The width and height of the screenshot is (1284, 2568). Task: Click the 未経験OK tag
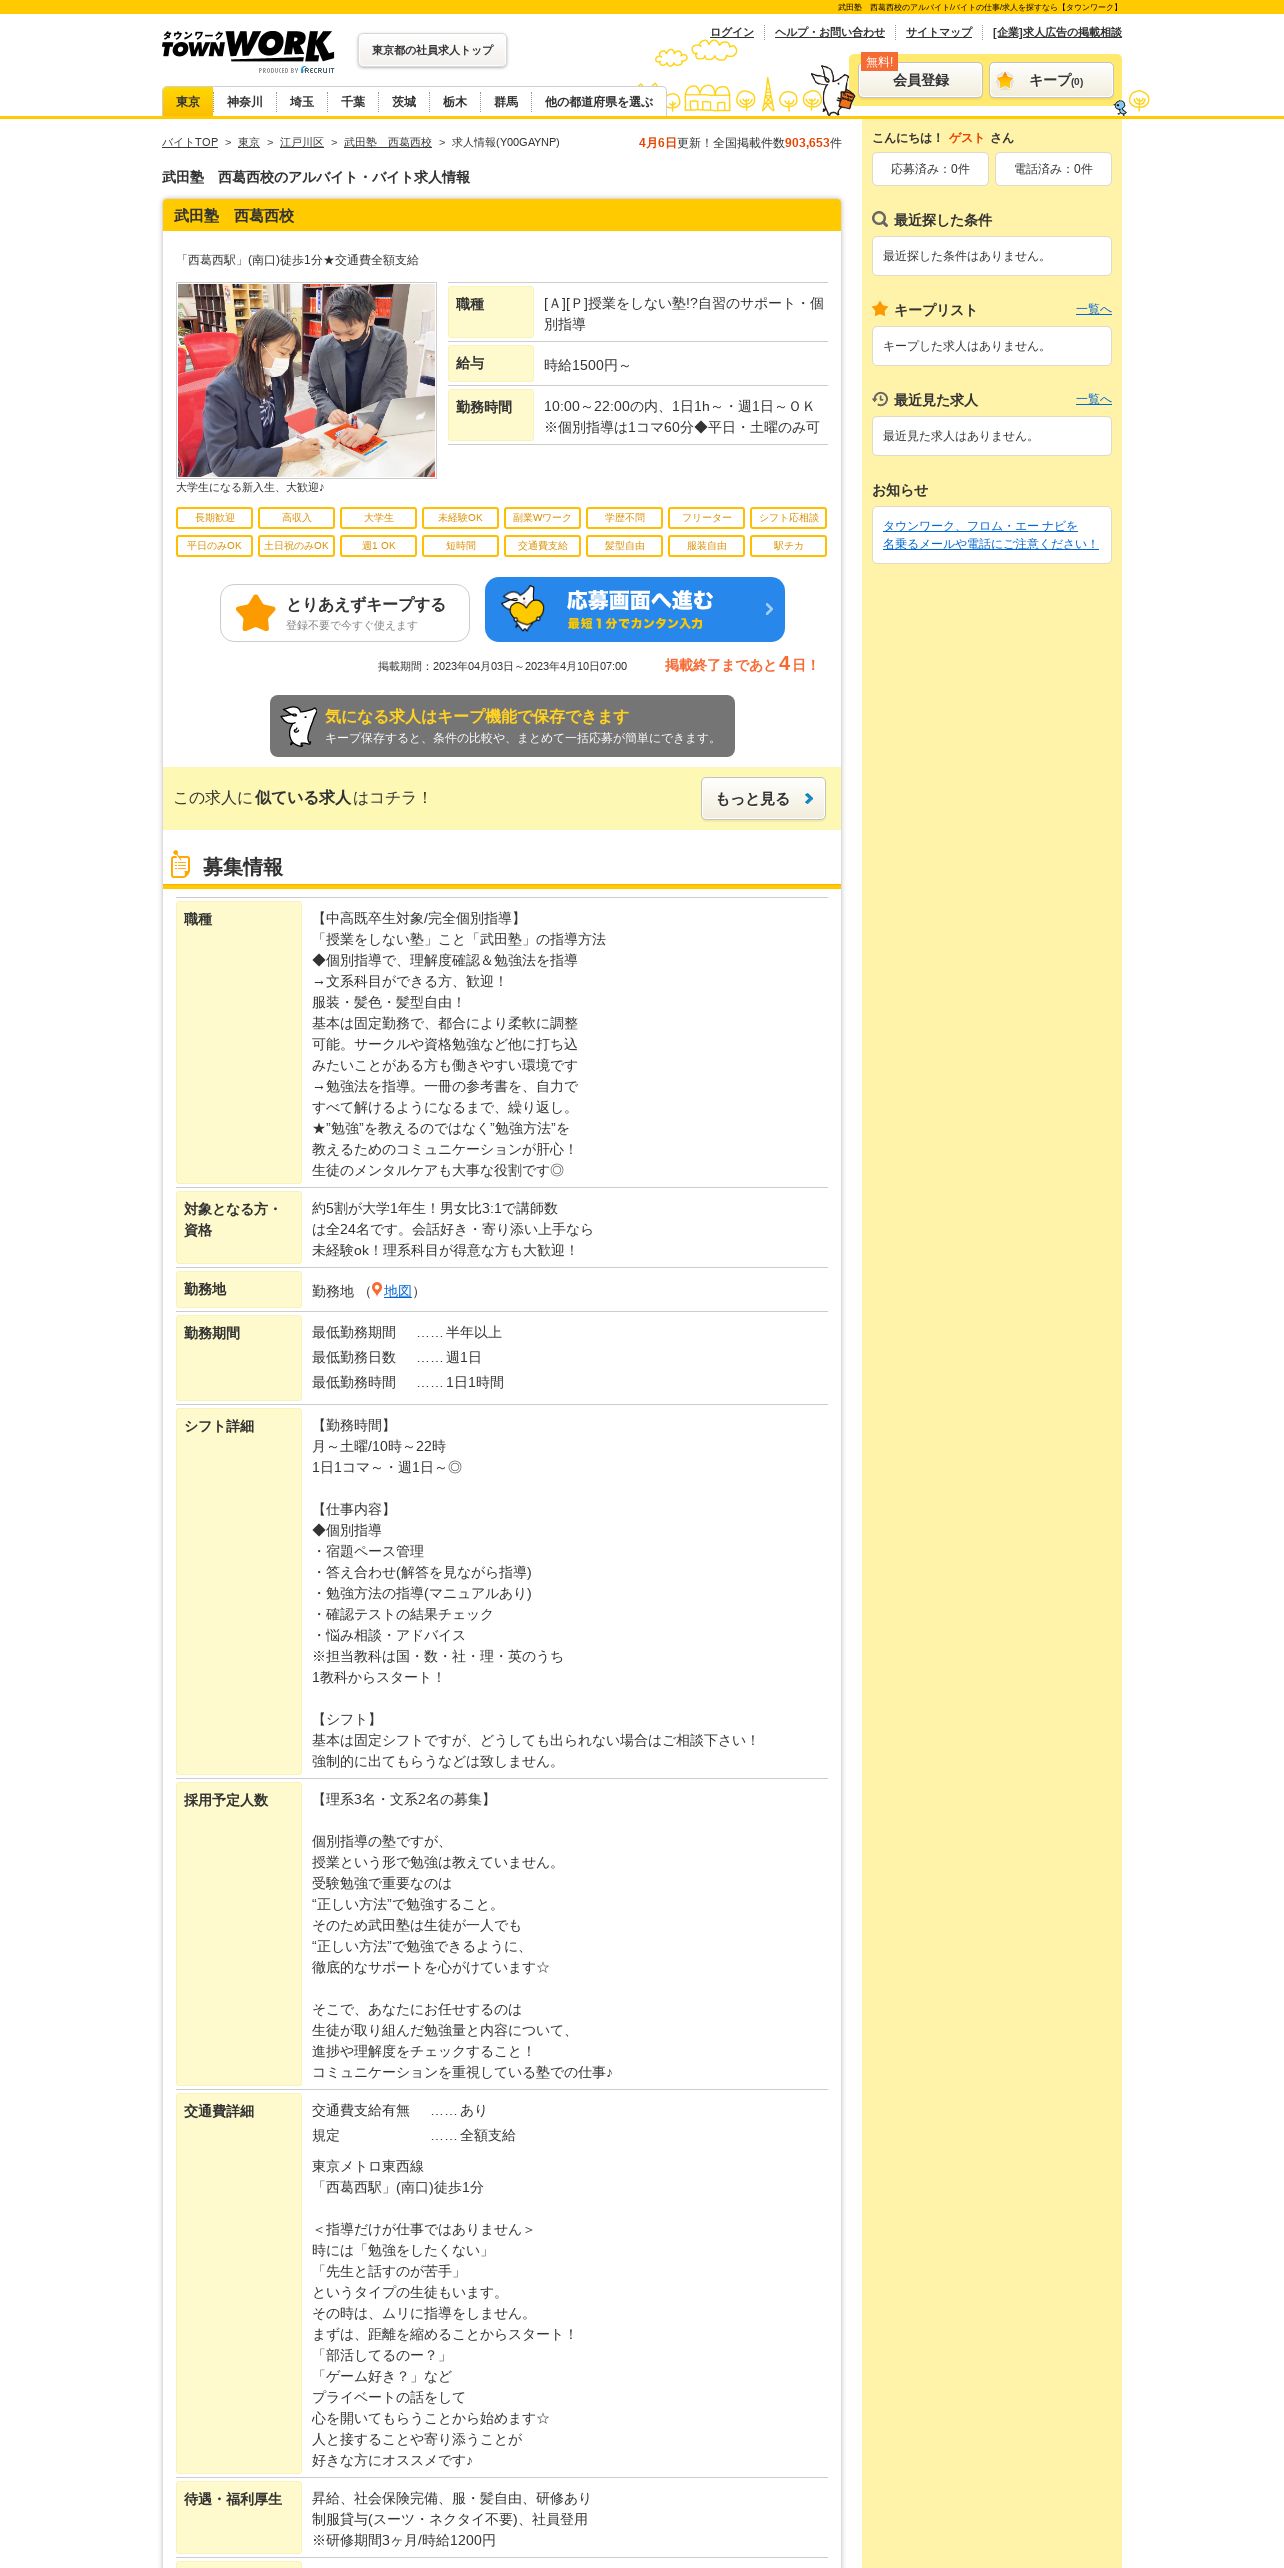(461, 518)
